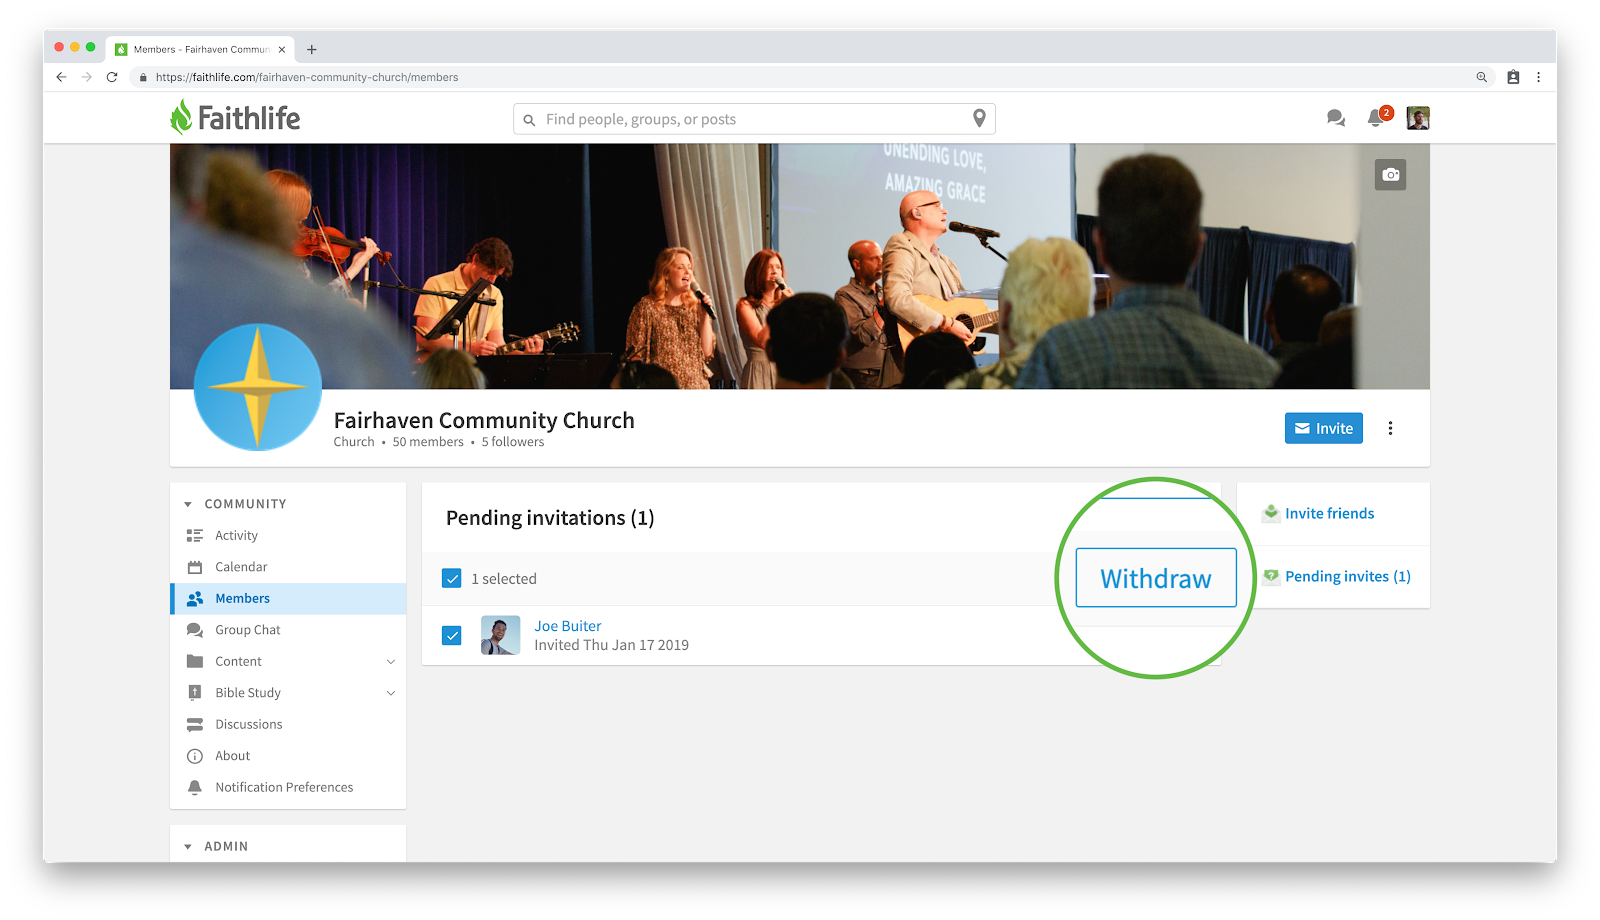Select Members in the sidebar
This screenshot has height=920, width=1600.
[288, 598]
